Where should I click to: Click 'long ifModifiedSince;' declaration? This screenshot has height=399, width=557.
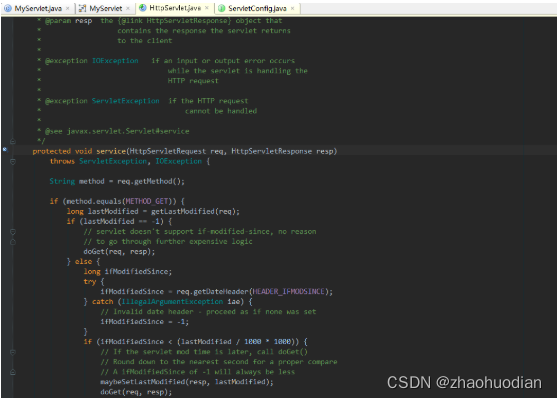pyautogui.click(x=128, y=272)
